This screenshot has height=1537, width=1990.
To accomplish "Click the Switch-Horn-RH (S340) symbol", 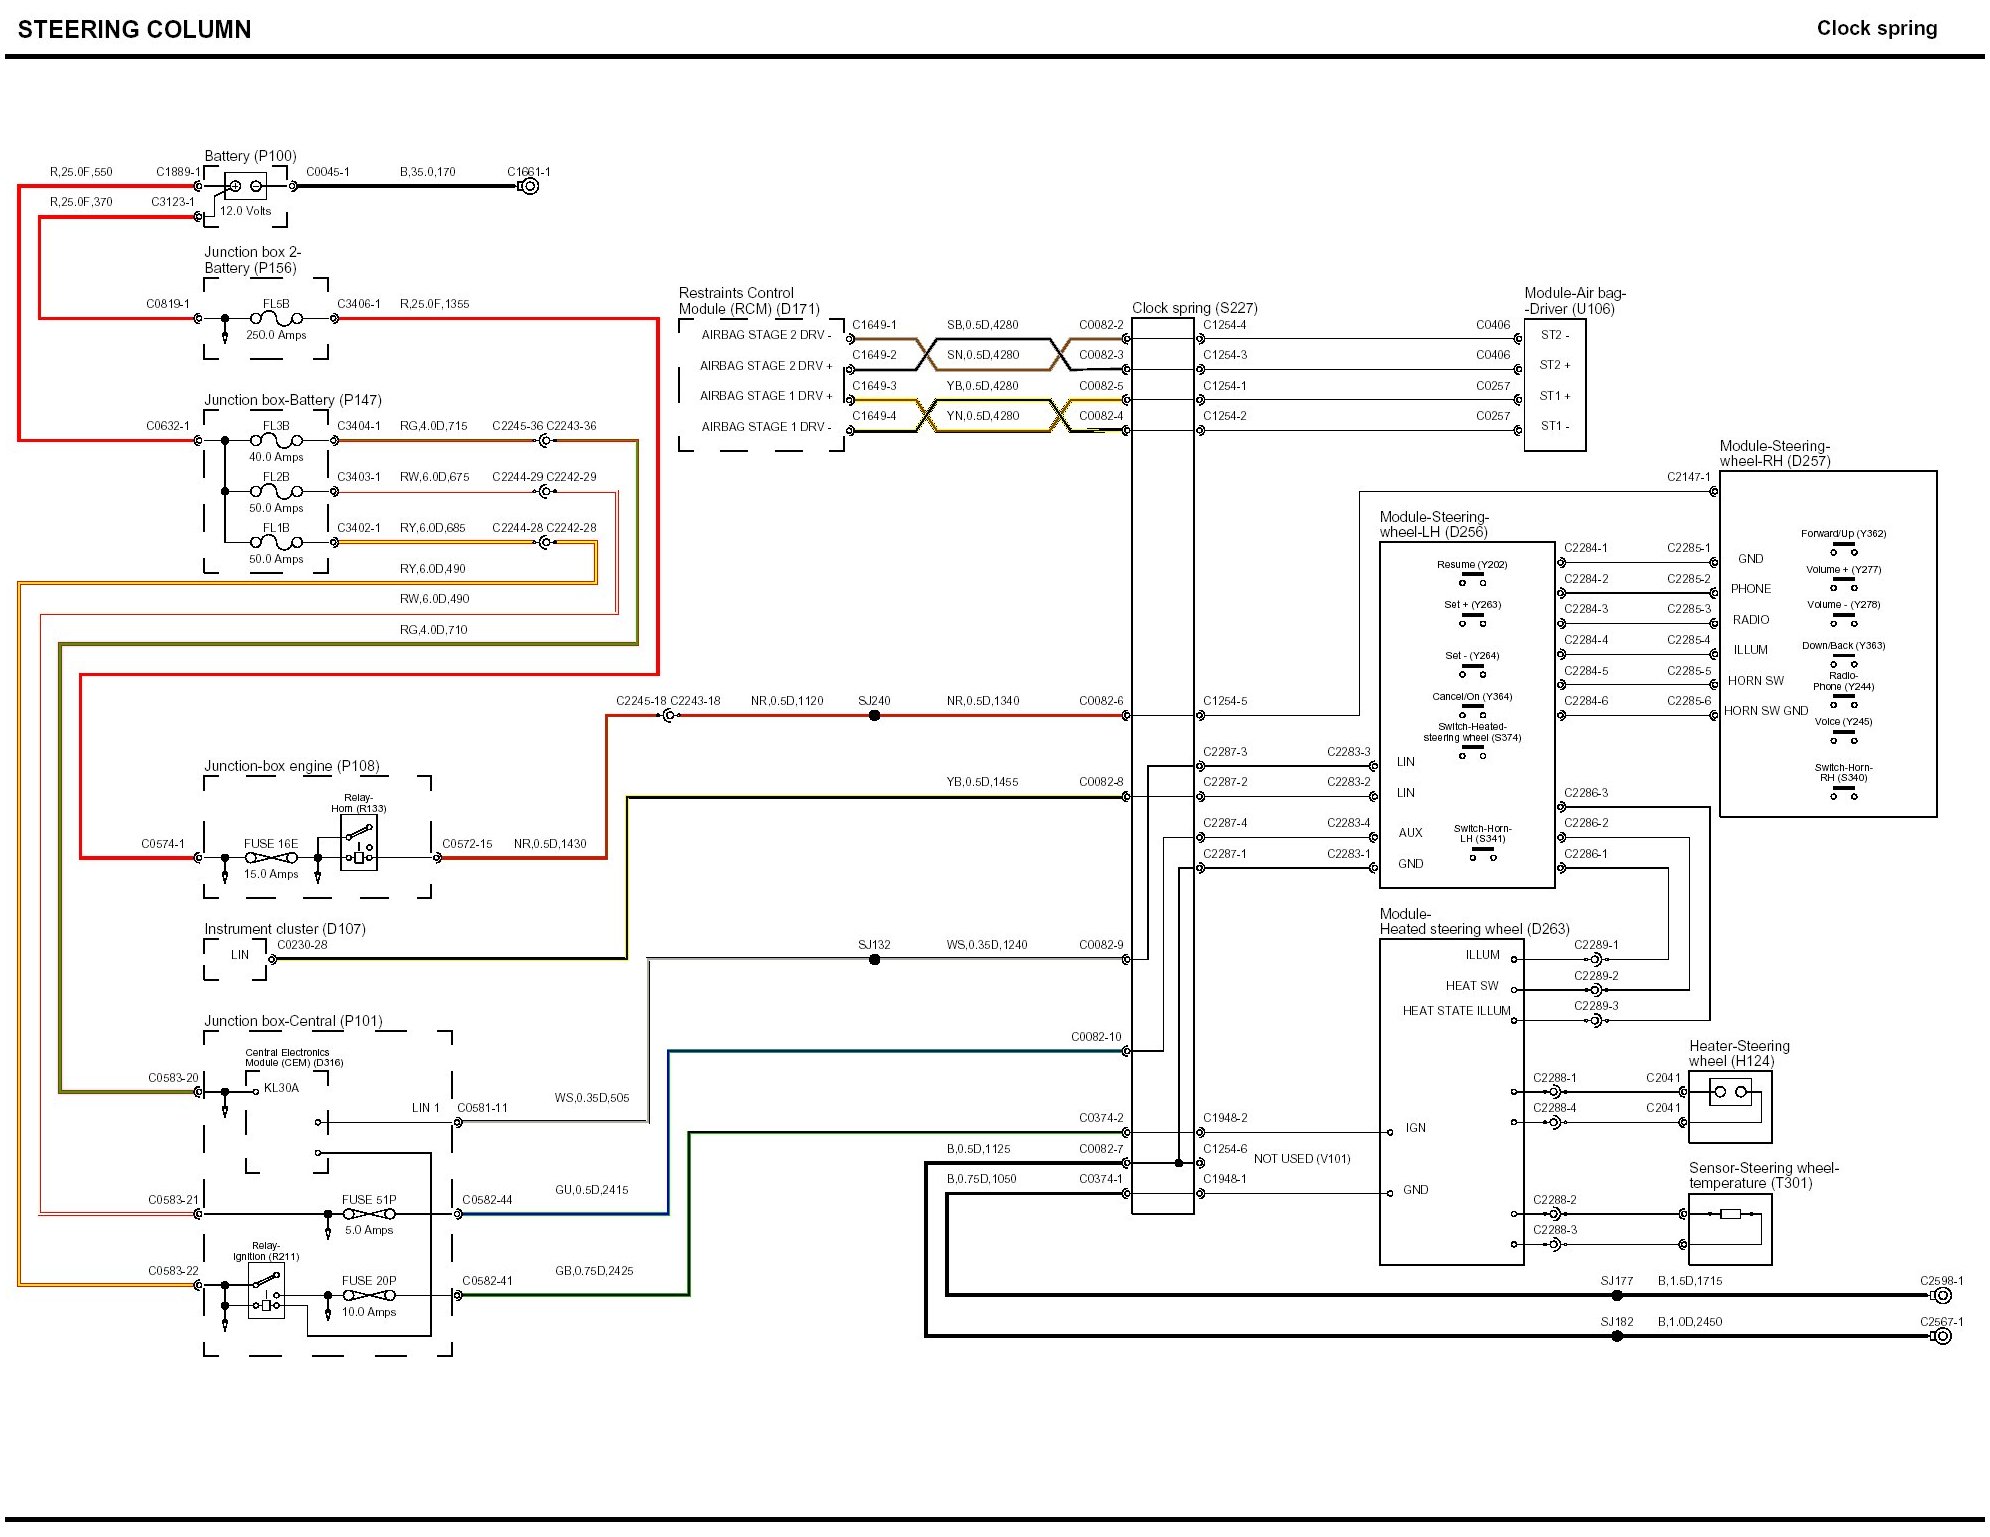I will click(1843, 792).
